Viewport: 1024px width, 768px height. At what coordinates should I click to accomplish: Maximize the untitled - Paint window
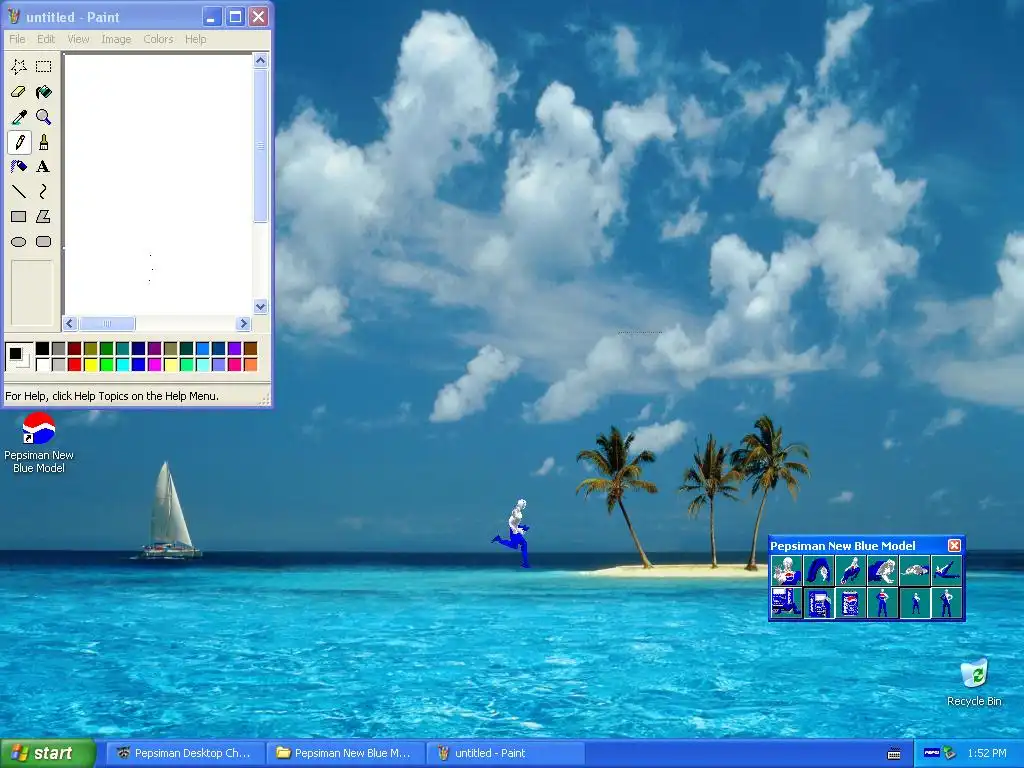pos(235,17)
